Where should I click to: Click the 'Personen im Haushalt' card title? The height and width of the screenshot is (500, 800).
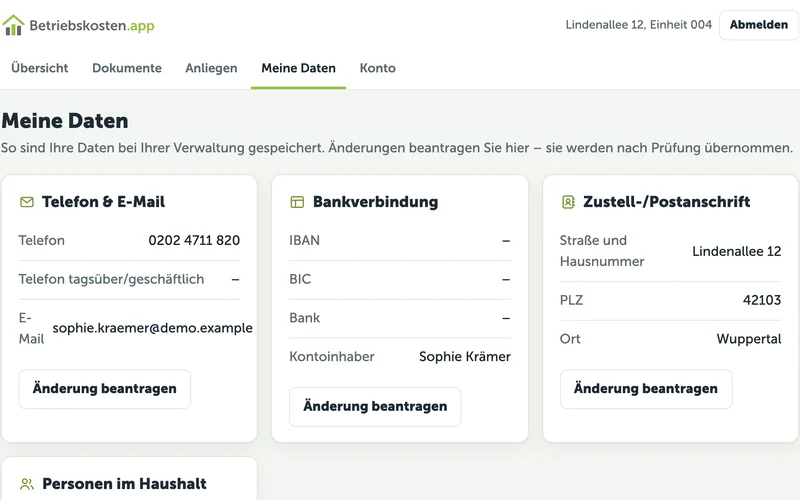(124, 484)
